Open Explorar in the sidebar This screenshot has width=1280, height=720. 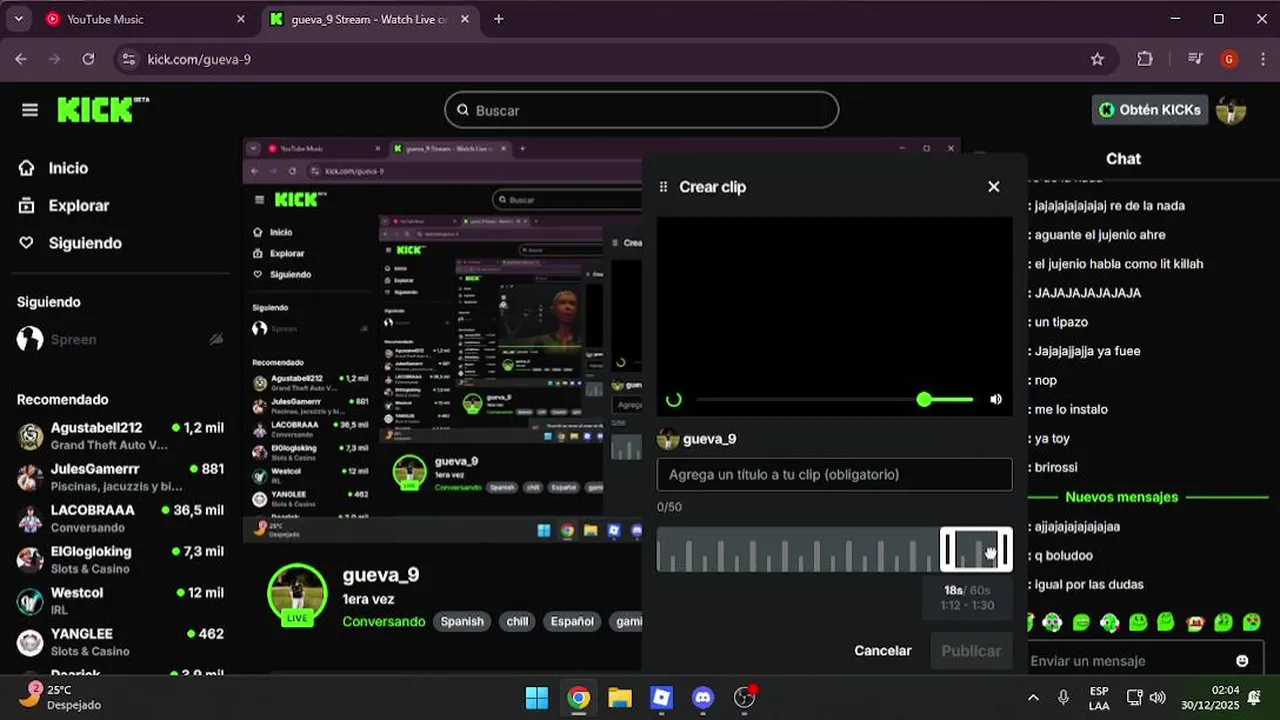[64, 205]
